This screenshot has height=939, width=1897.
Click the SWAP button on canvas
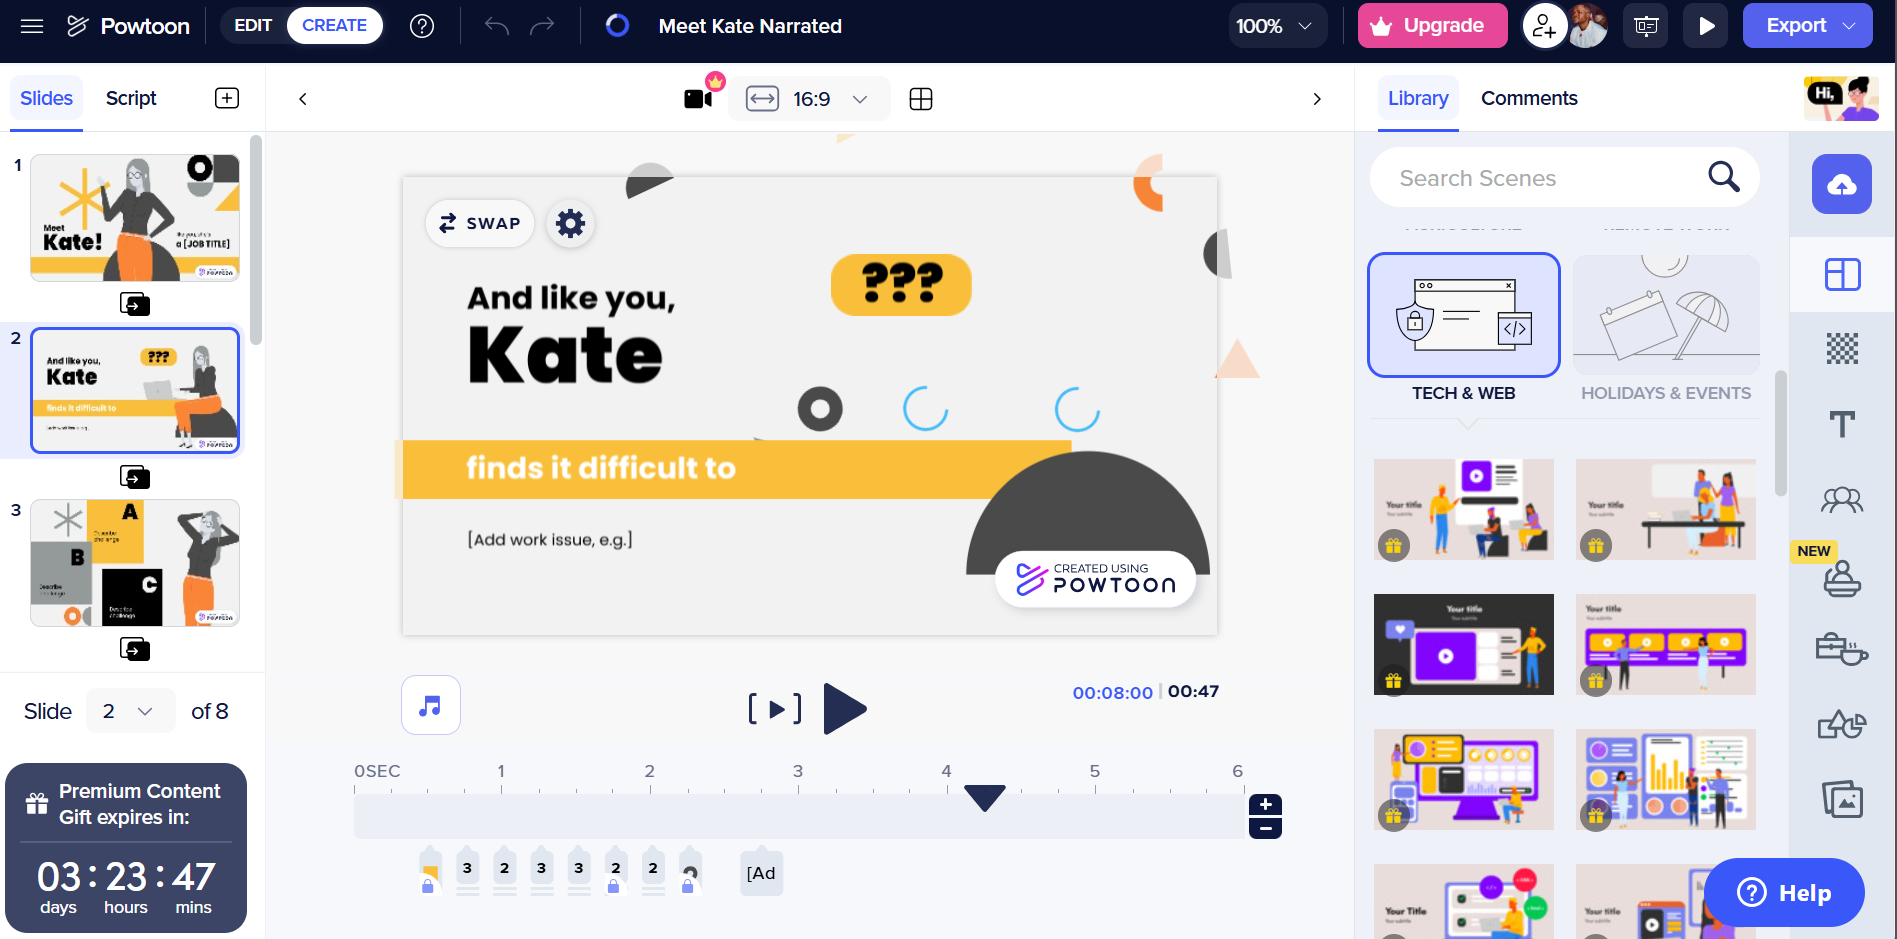[480, 223]
